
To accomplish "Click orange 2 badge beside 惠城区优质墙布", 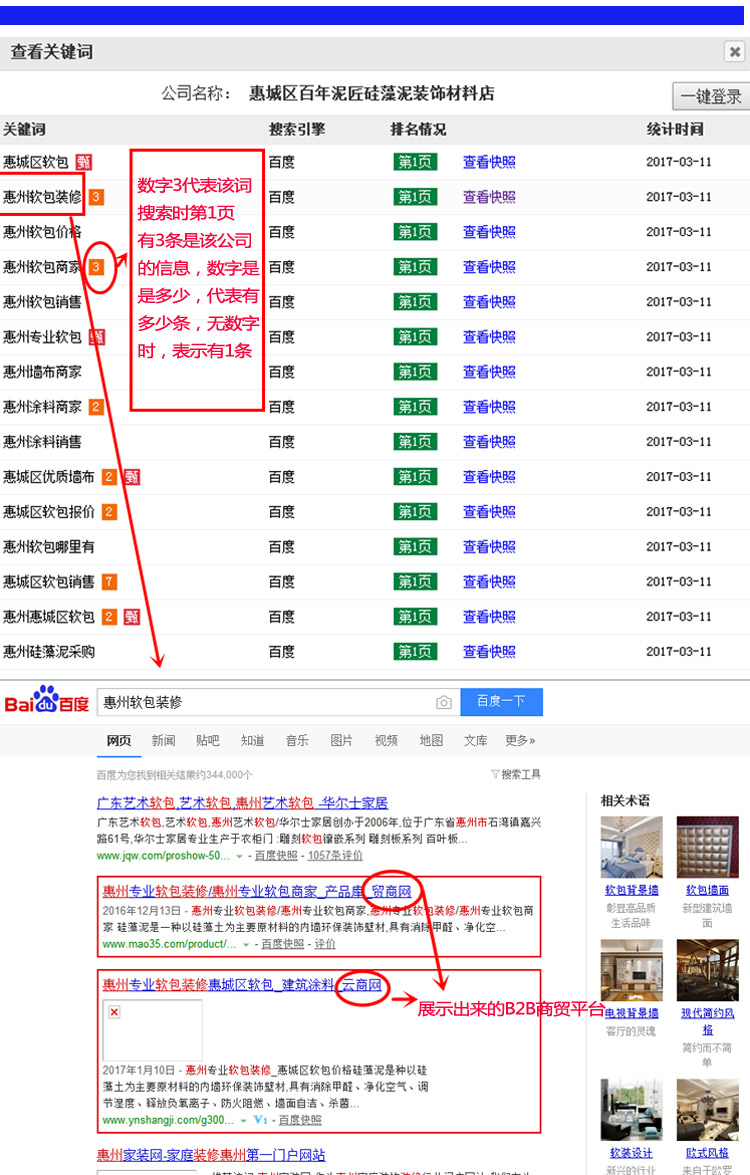I will pos(109,477).
